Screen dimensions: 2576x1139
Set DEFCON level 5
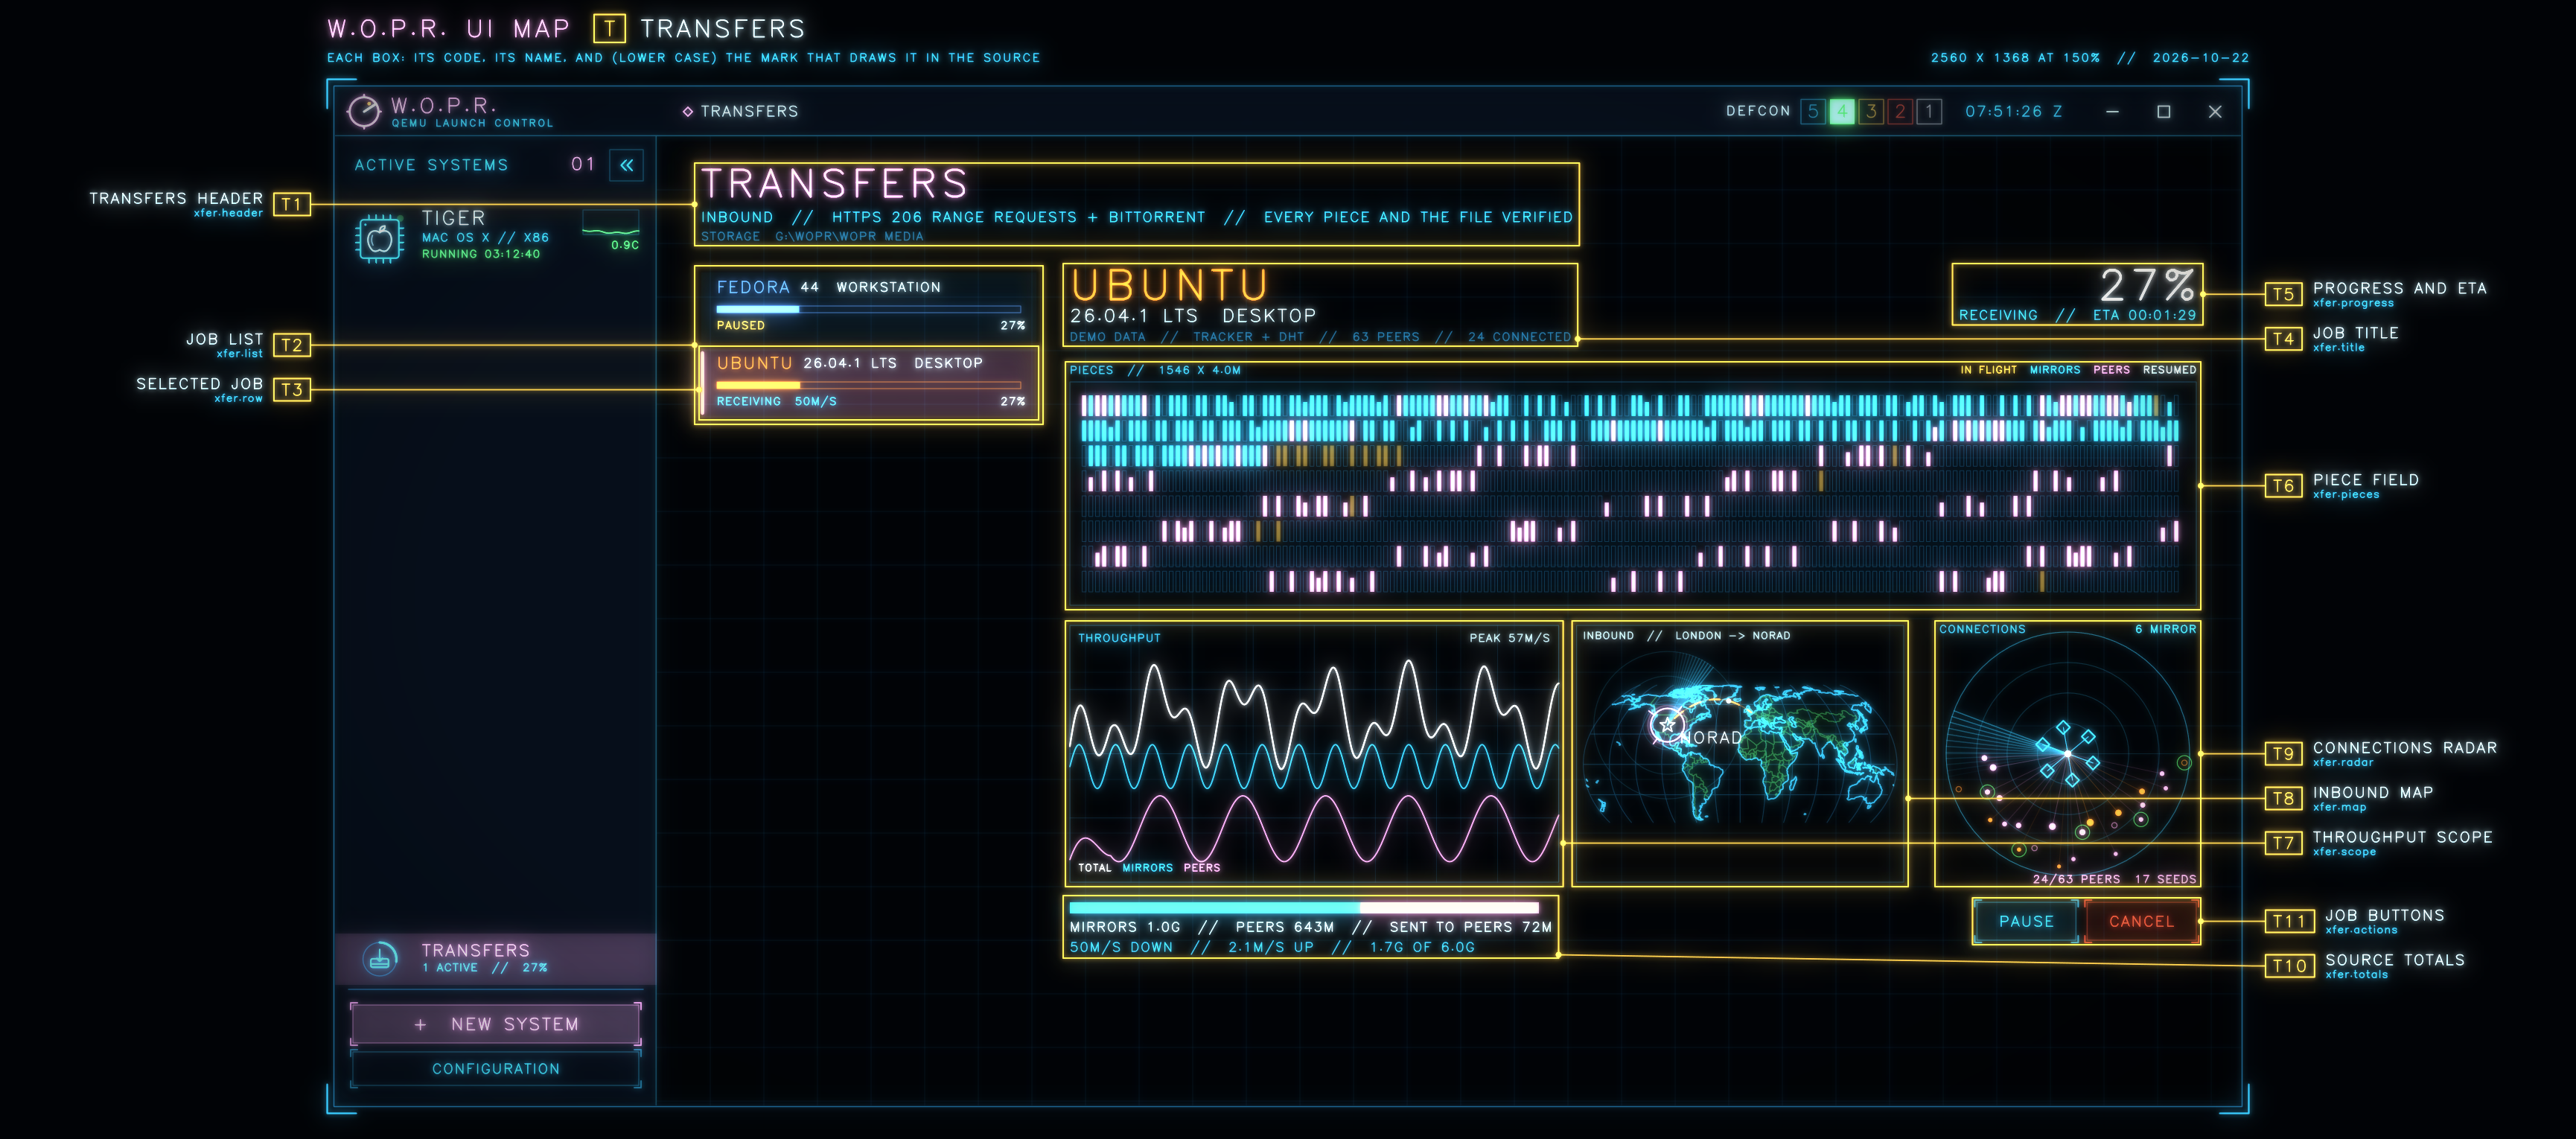pos(1812,111)
